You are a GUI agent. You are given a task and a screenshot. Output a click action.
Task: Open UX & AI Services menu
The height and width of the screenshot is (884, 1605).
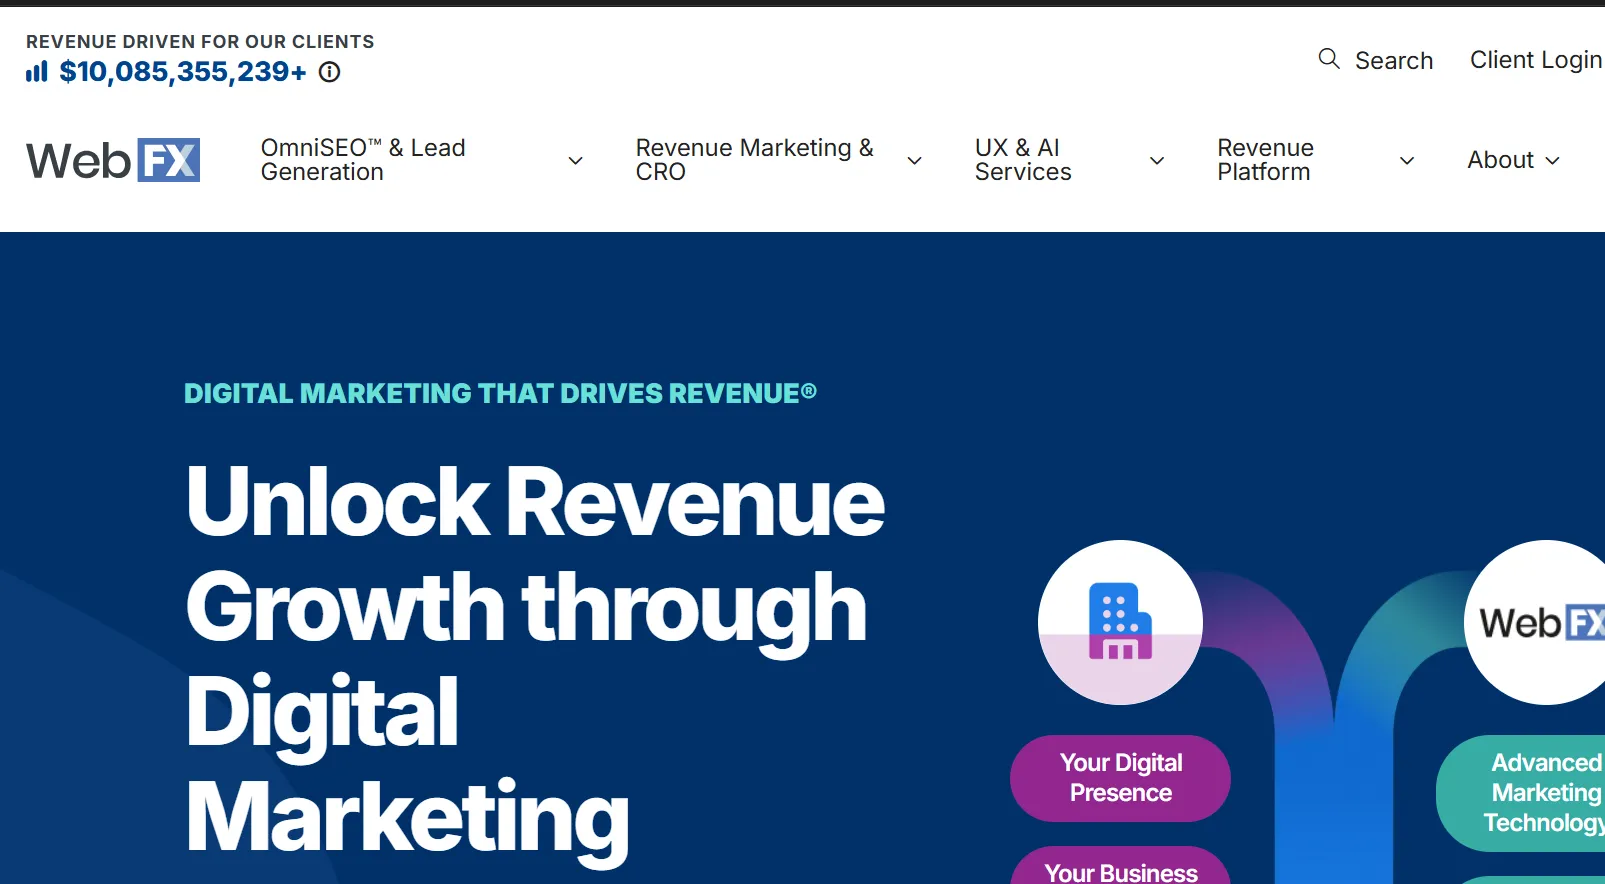[x=1023, y=160]
